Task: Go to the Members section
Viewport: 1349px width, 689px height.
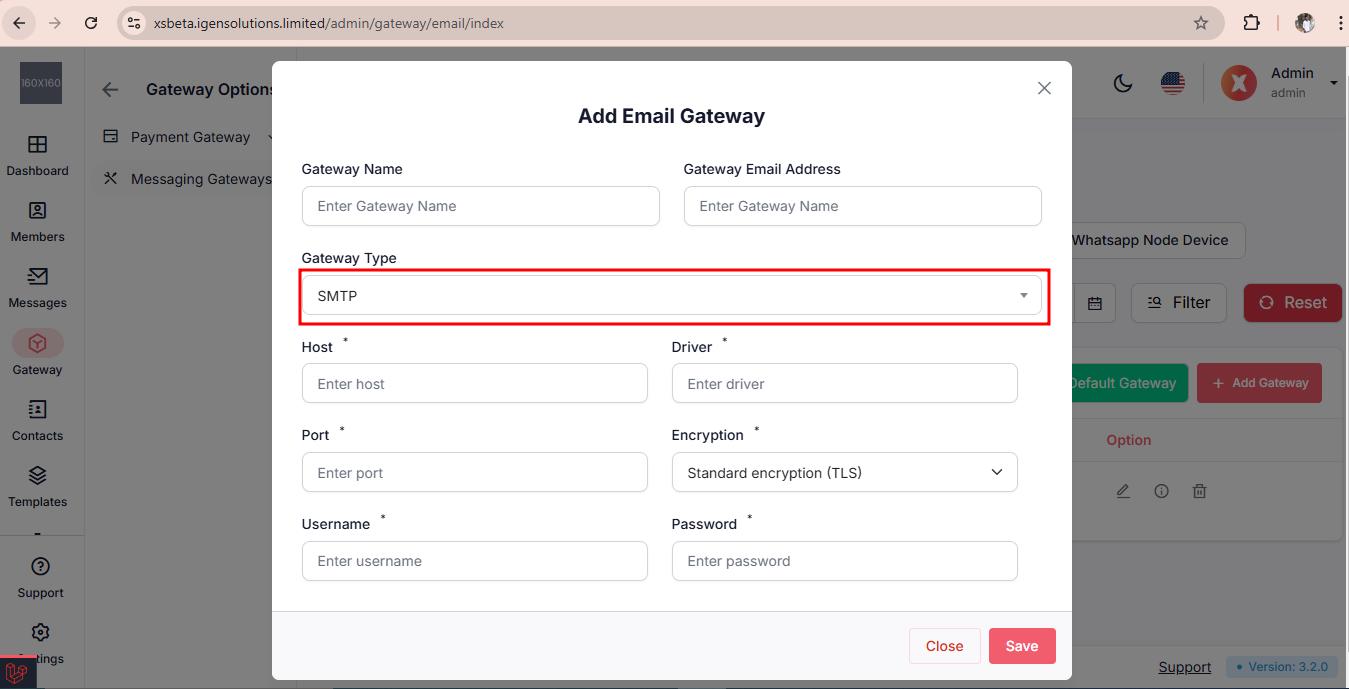Action: pos(37,222)
